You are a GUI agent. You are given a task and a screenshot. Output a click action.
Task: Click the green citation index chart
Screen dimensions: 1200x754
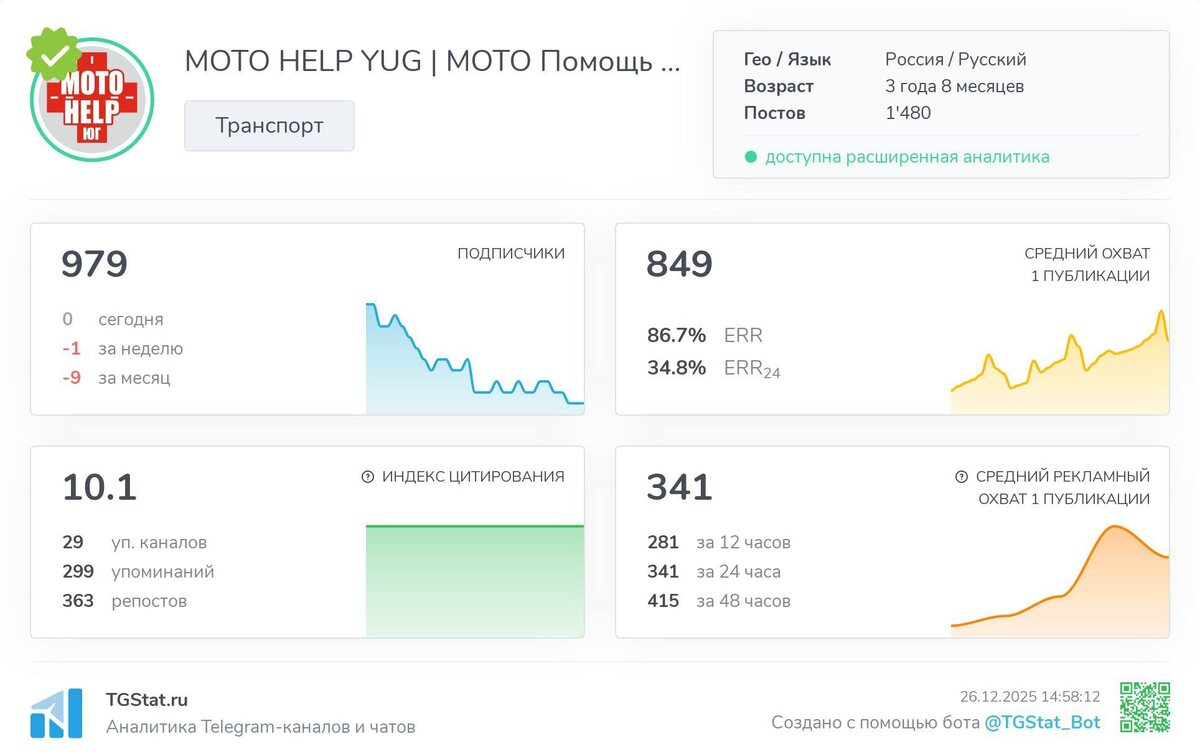pyautogui.click(x=475, y=581)
